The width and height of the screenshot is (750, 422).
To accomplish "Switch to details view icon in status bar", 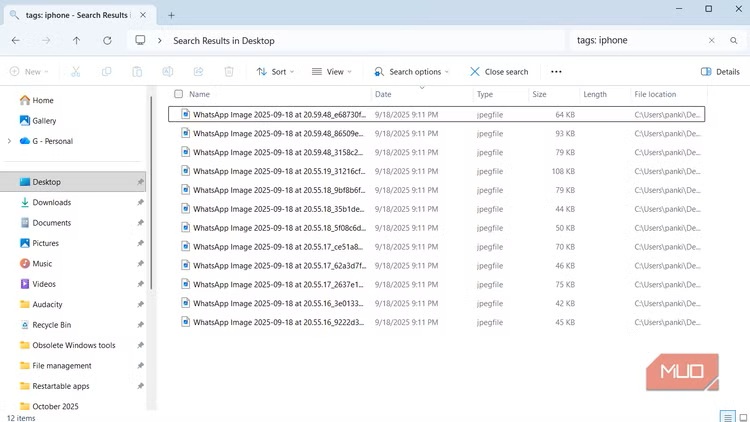I will coord(727,416).
